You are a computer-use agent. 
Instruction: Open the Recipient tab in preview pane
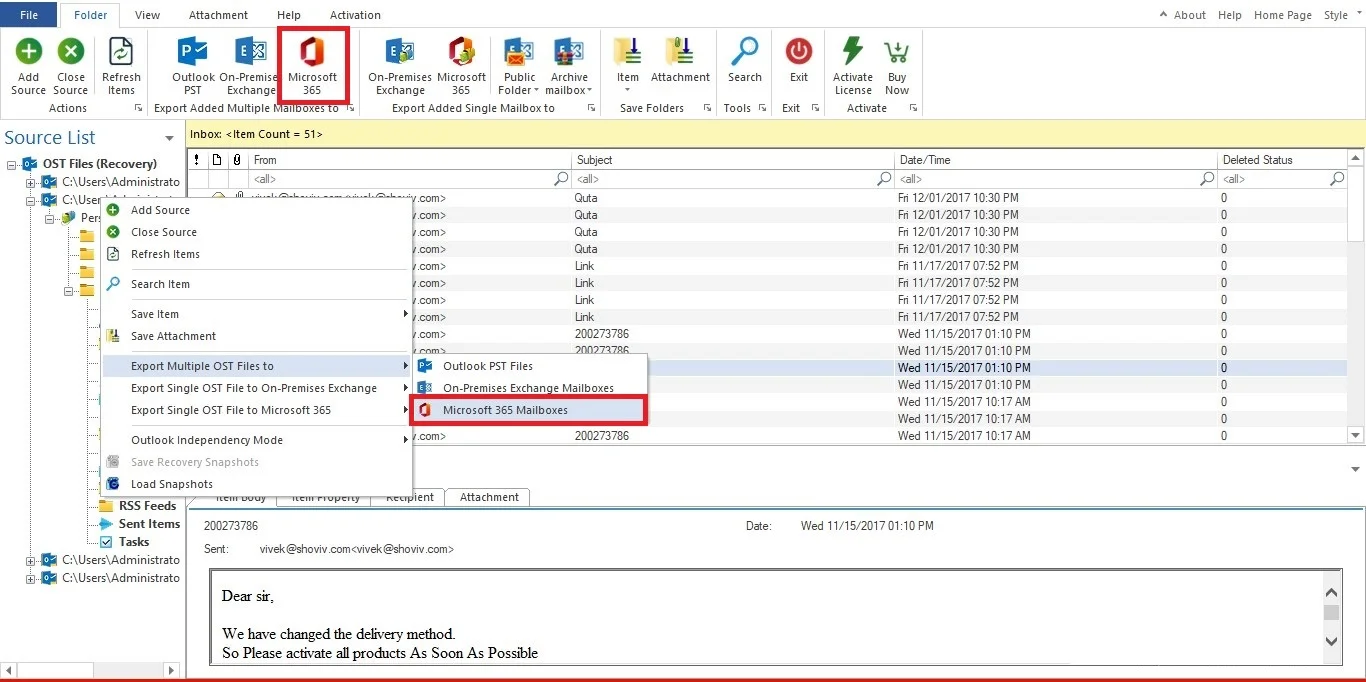click(410, 497)
